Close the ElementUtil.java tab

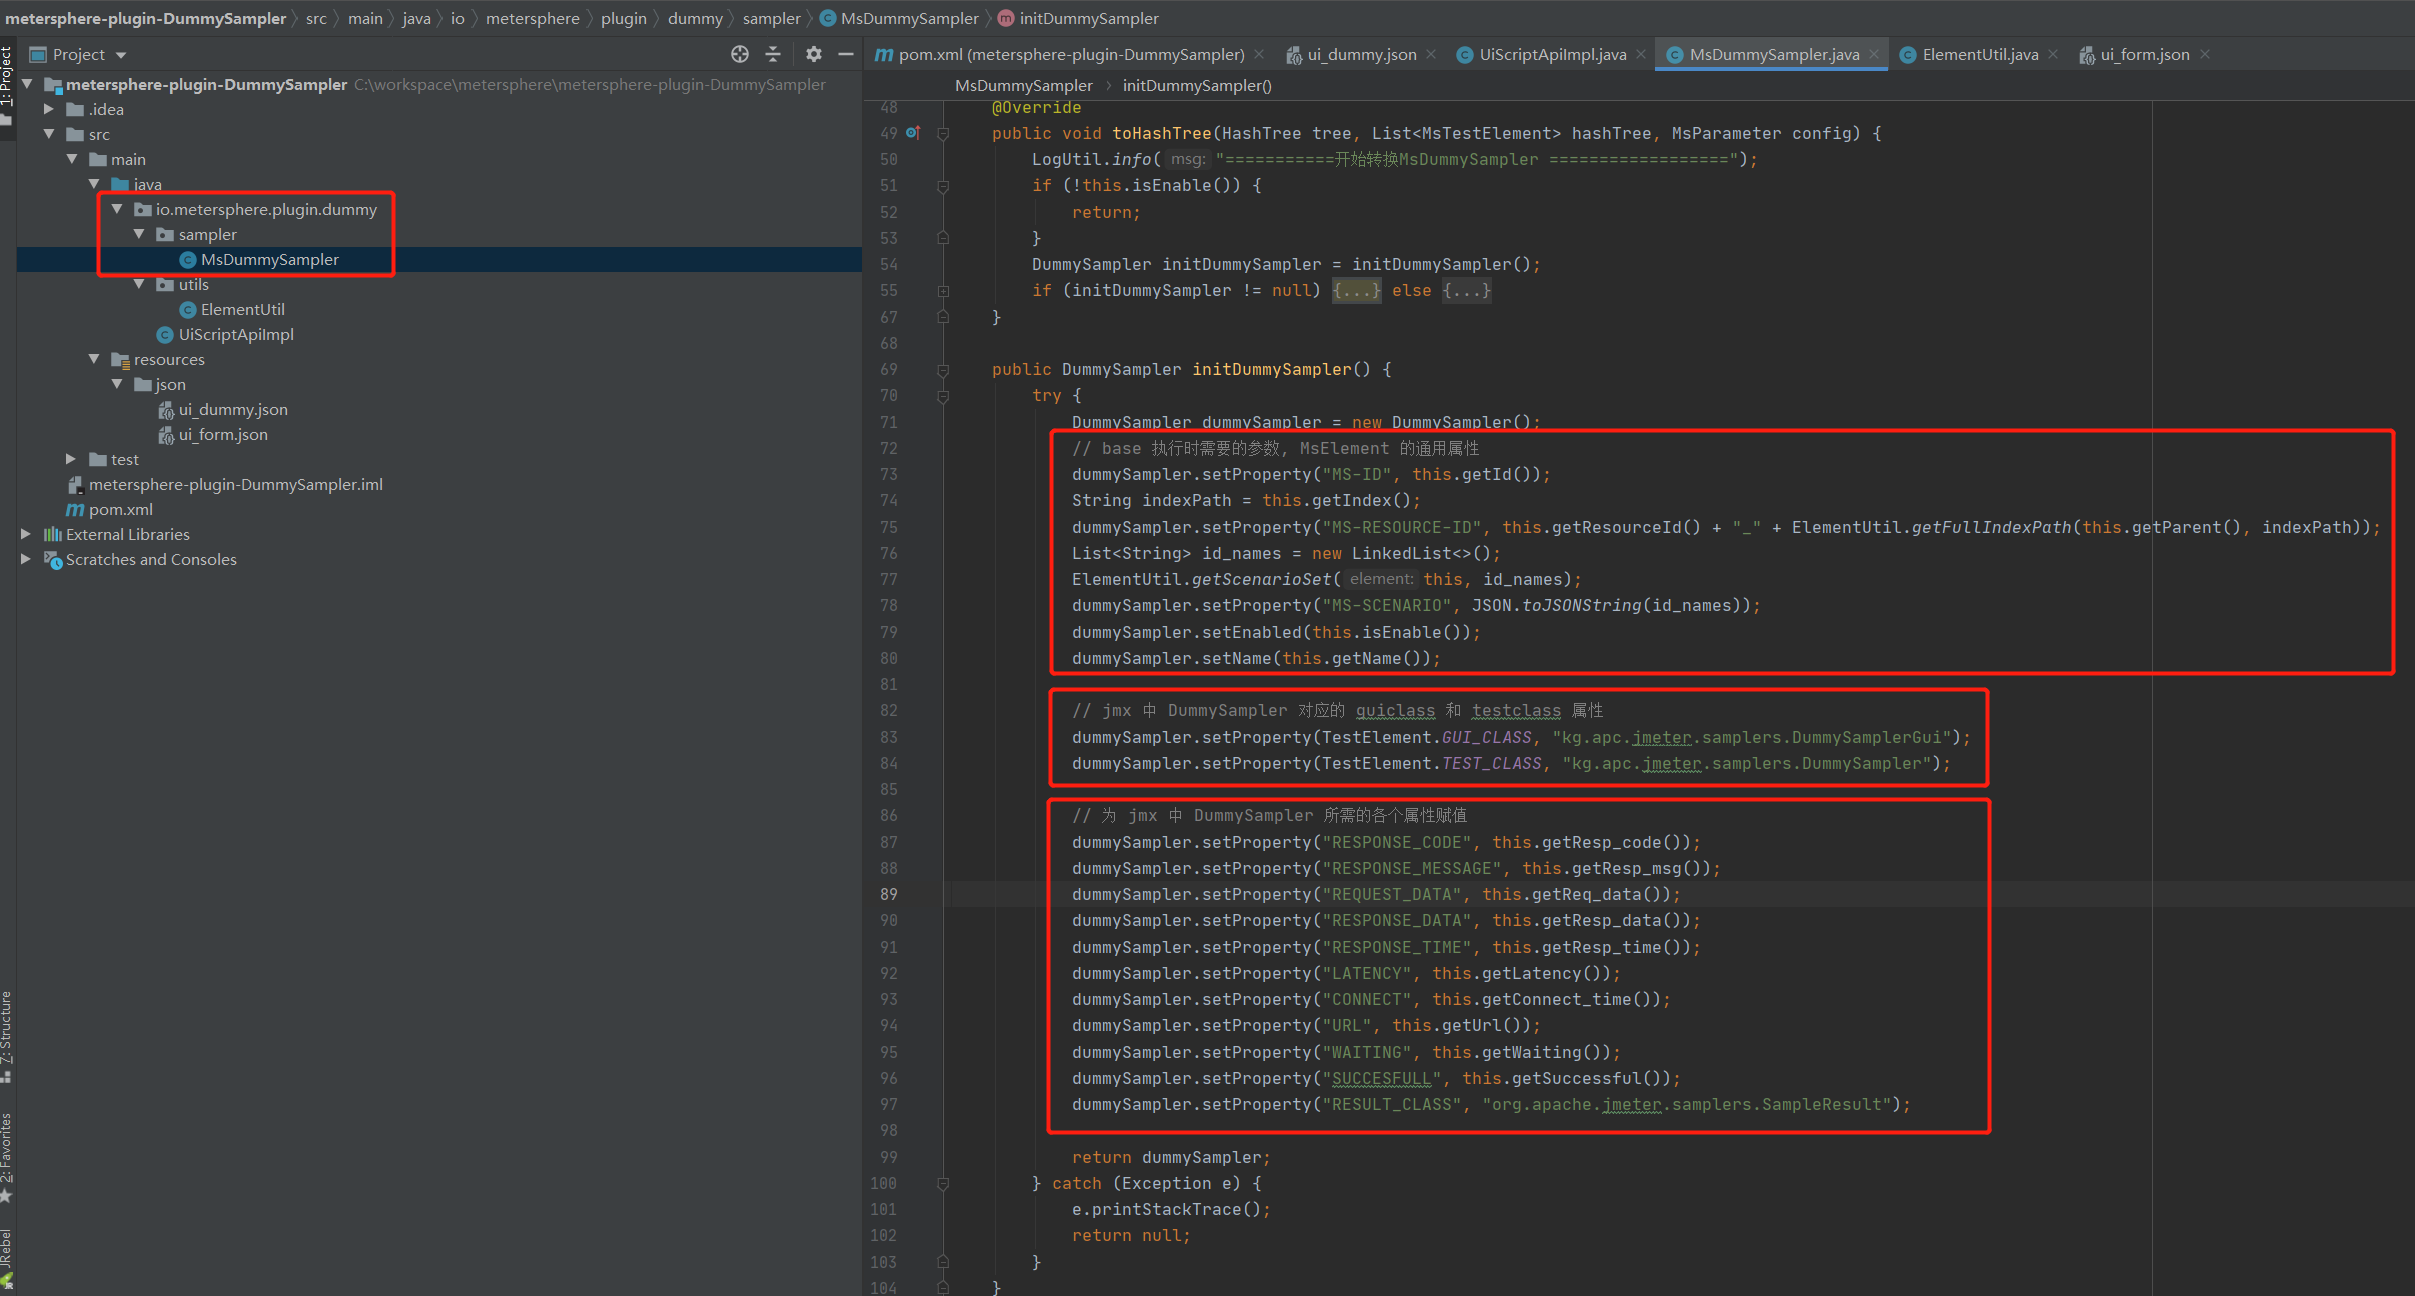click(x=2053, y=54)
